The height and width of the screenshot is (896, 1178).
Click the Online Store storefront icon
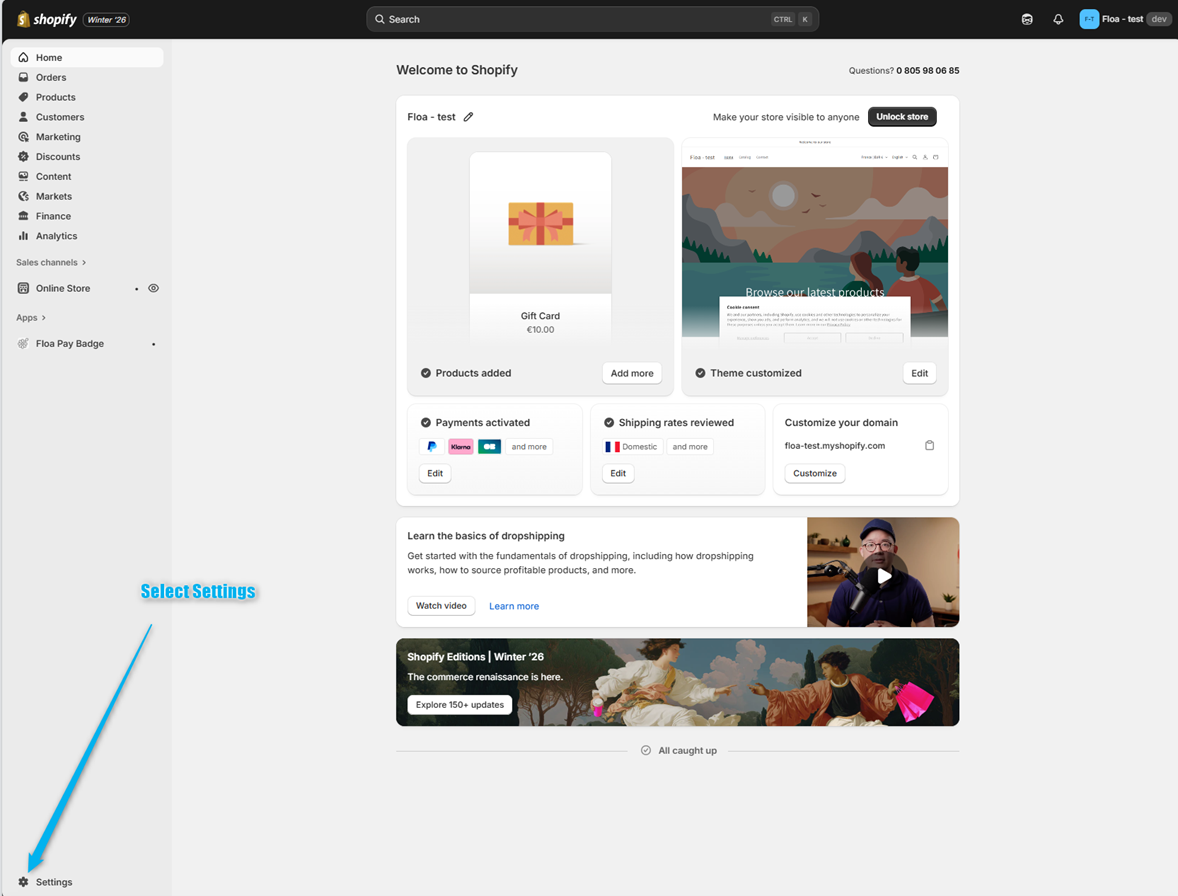[x=23, y=288]
